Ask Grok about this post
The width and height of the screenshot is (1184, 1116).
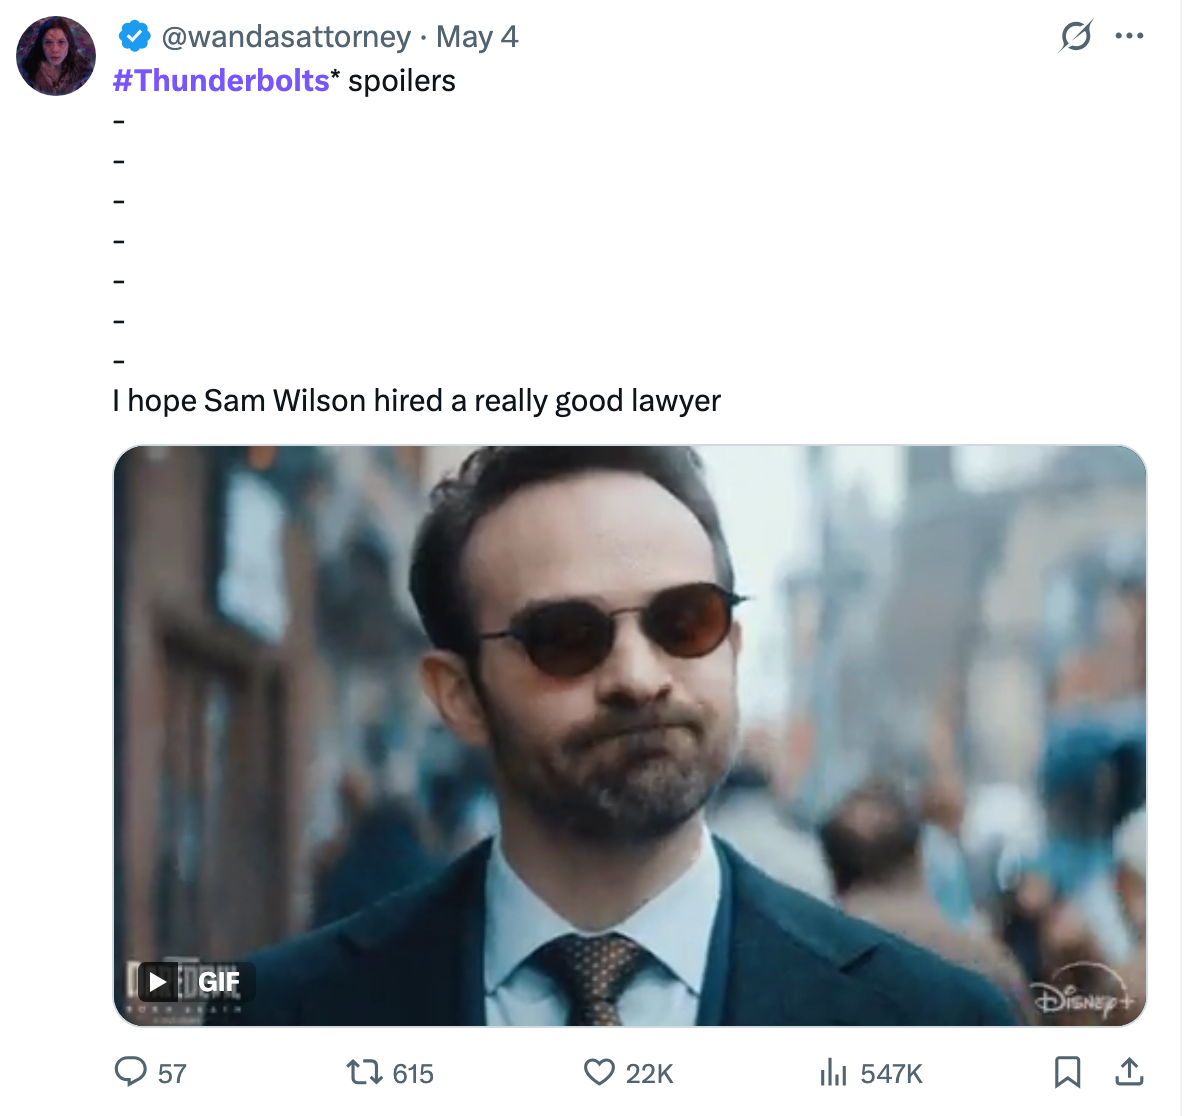[x=1074, y=34]
